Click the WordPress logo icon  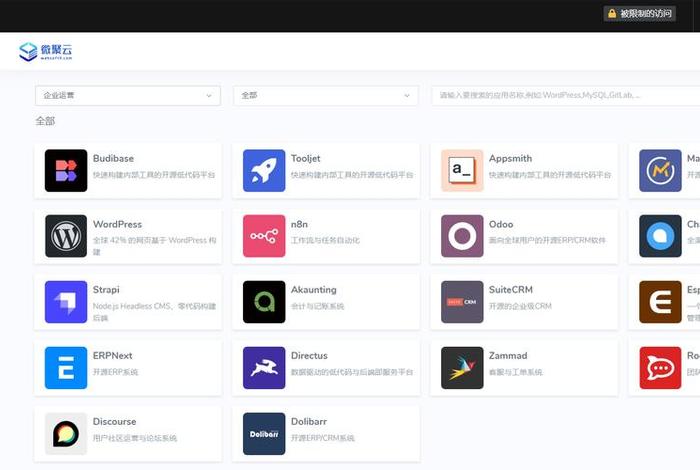click(66, 237)
